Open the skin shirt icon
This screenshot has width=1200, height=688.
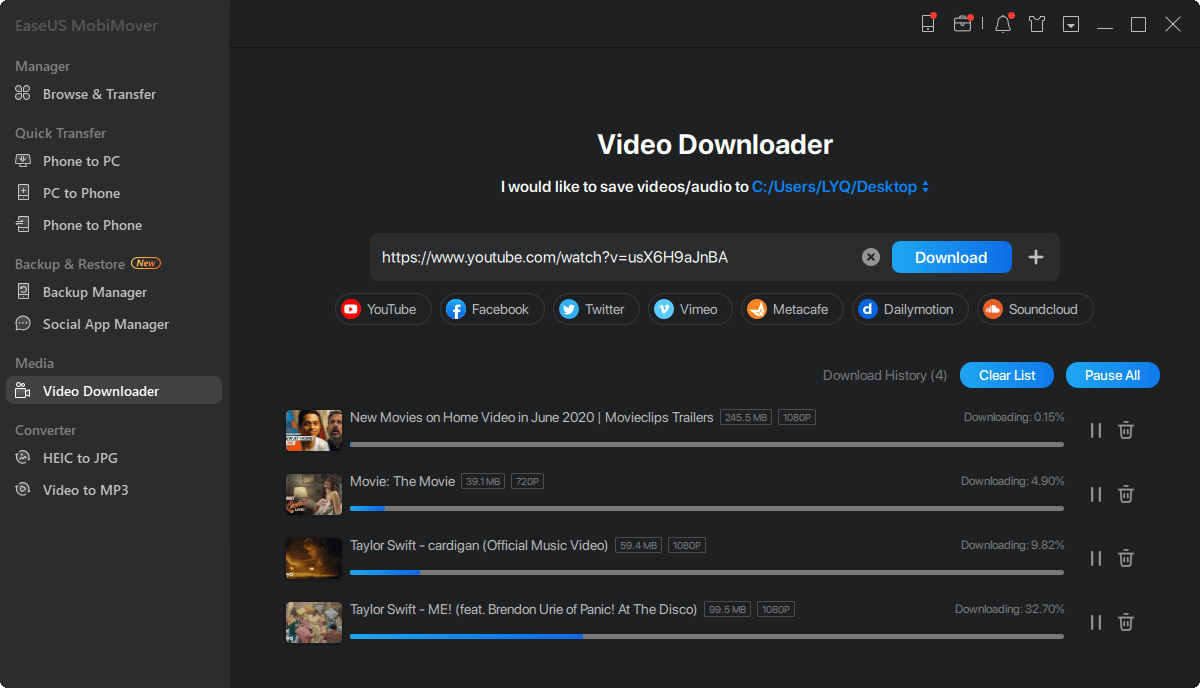(1037, 24)
